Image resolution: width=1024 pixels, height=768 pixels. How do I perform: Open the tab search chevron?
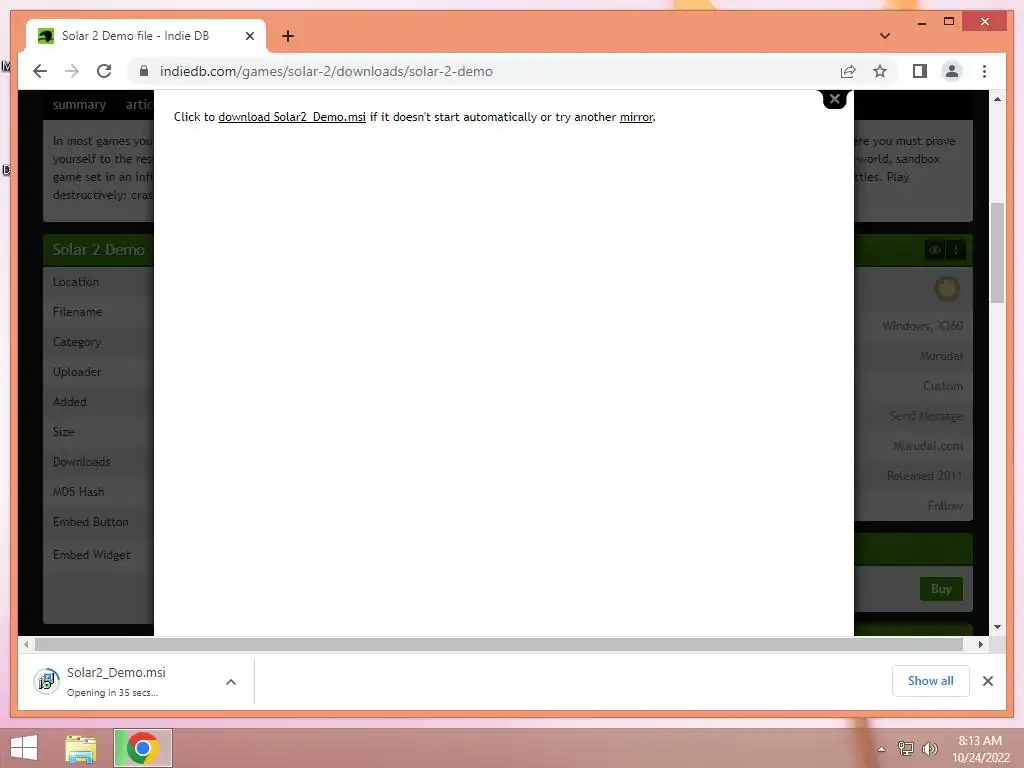884,36
